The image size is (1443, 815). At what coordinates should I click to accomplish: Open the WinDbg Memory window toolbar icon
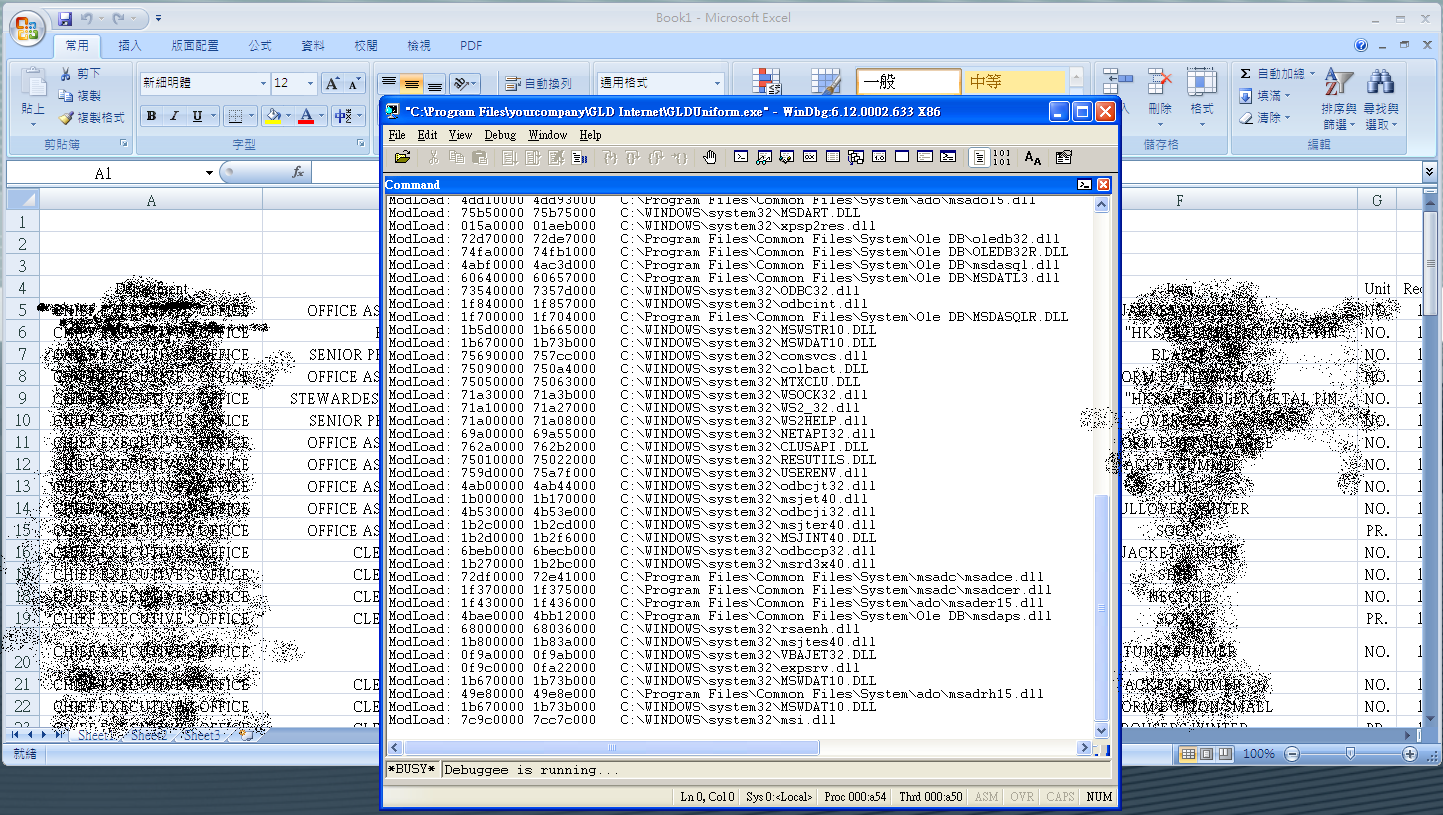click(833, 157)
